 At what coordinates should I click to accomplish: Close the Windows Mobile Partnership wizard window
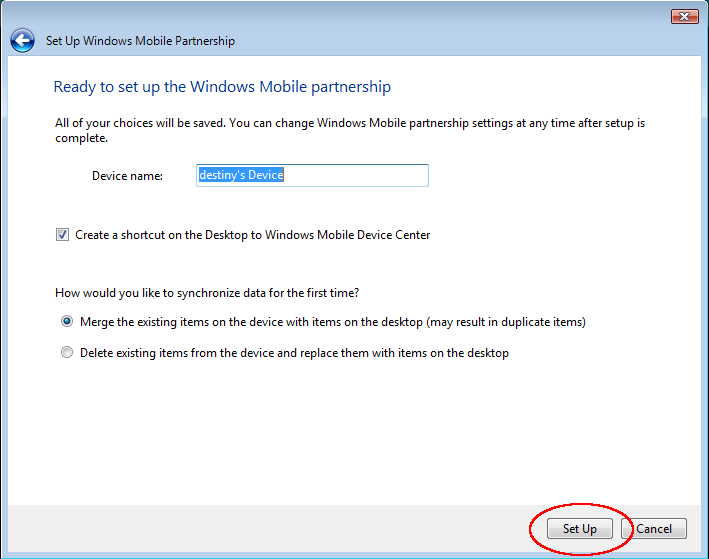[x=684, y=16]
